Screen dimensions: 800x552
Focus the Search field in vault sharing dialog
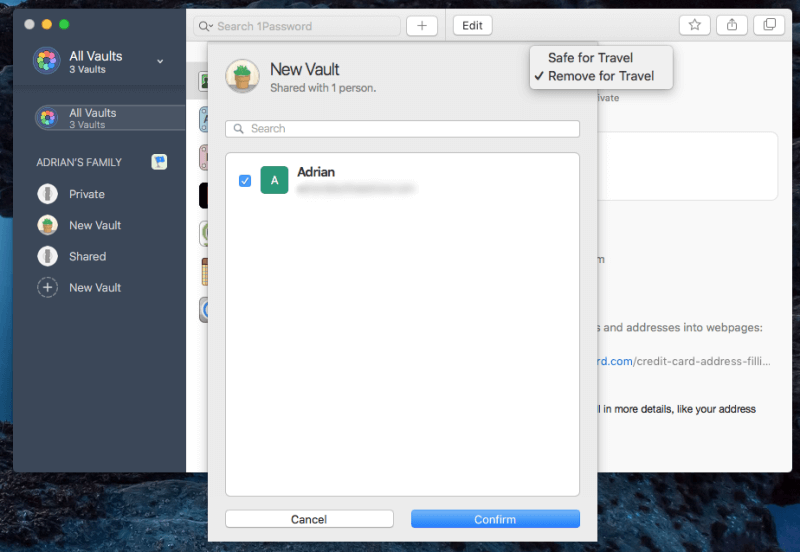(402, 129)
